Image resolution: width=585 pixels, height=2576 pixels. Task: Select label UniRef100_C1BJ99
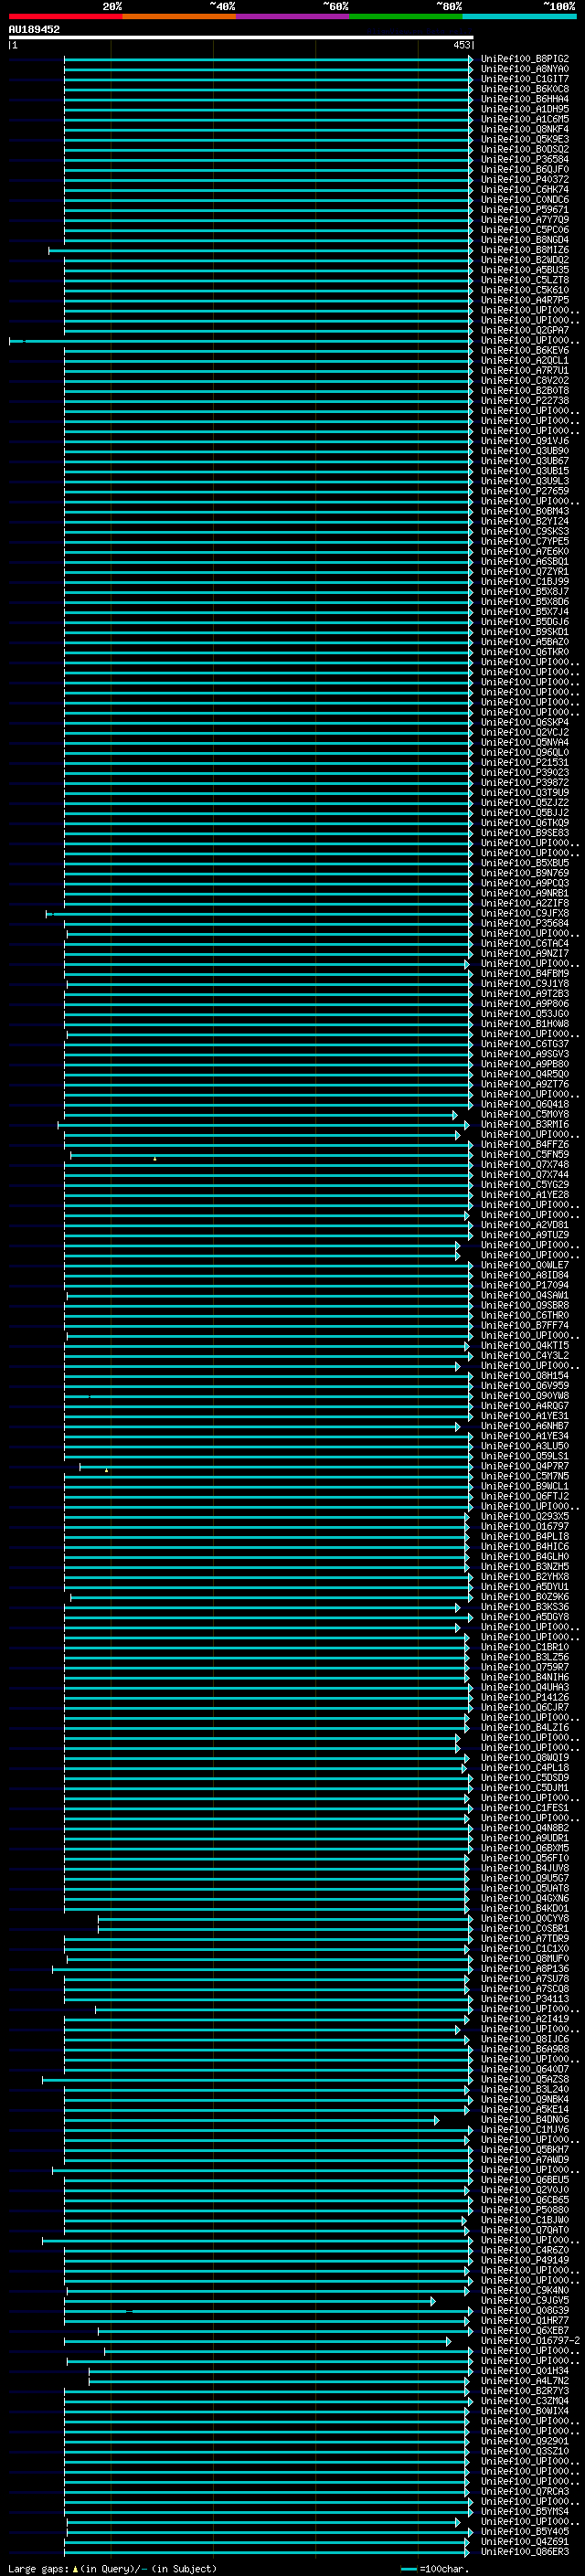point(525,582)
